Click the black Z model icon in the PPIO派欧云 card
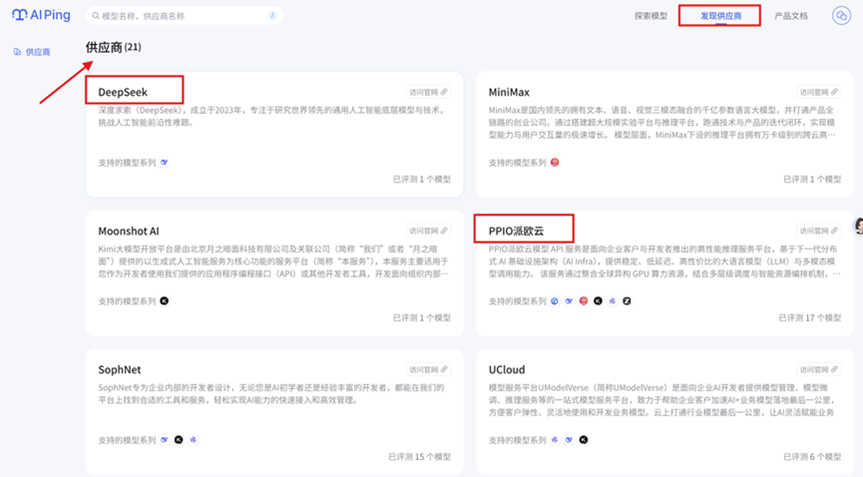Viewport: 863px width, 477px height. [x=626, y=301]
